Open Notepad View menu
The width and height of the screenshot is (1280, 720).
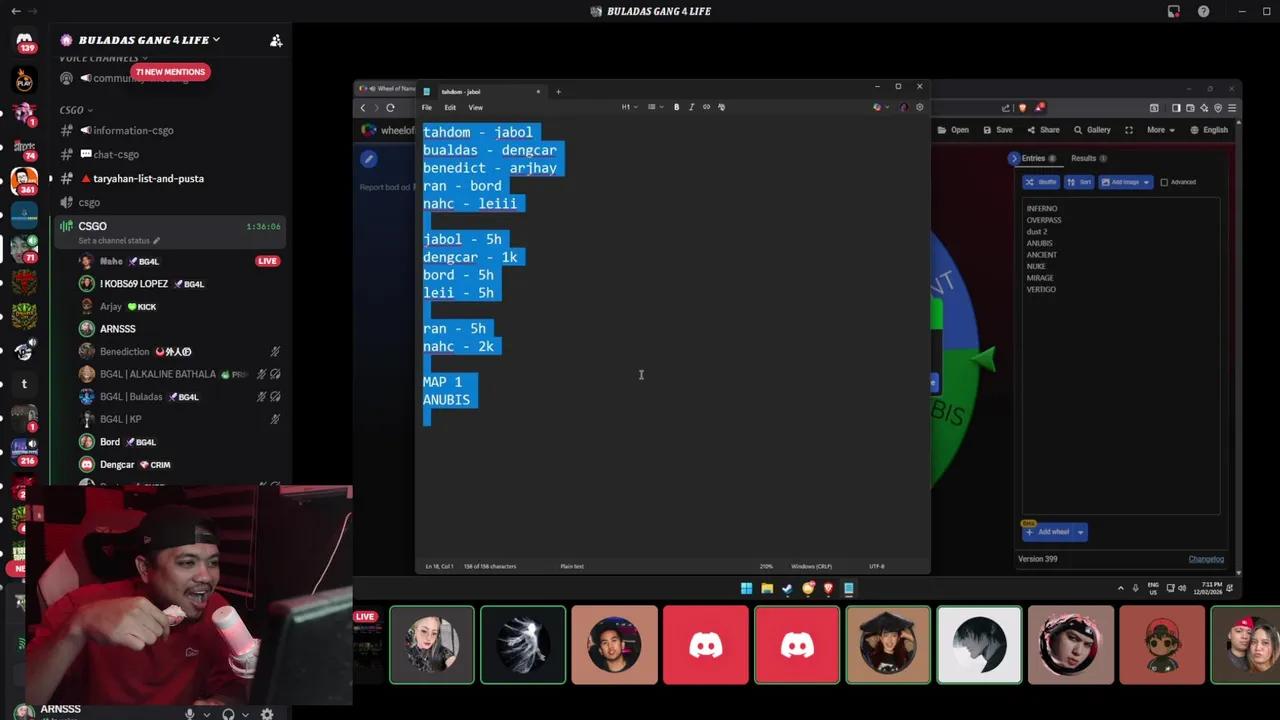(x=476, y=107)
